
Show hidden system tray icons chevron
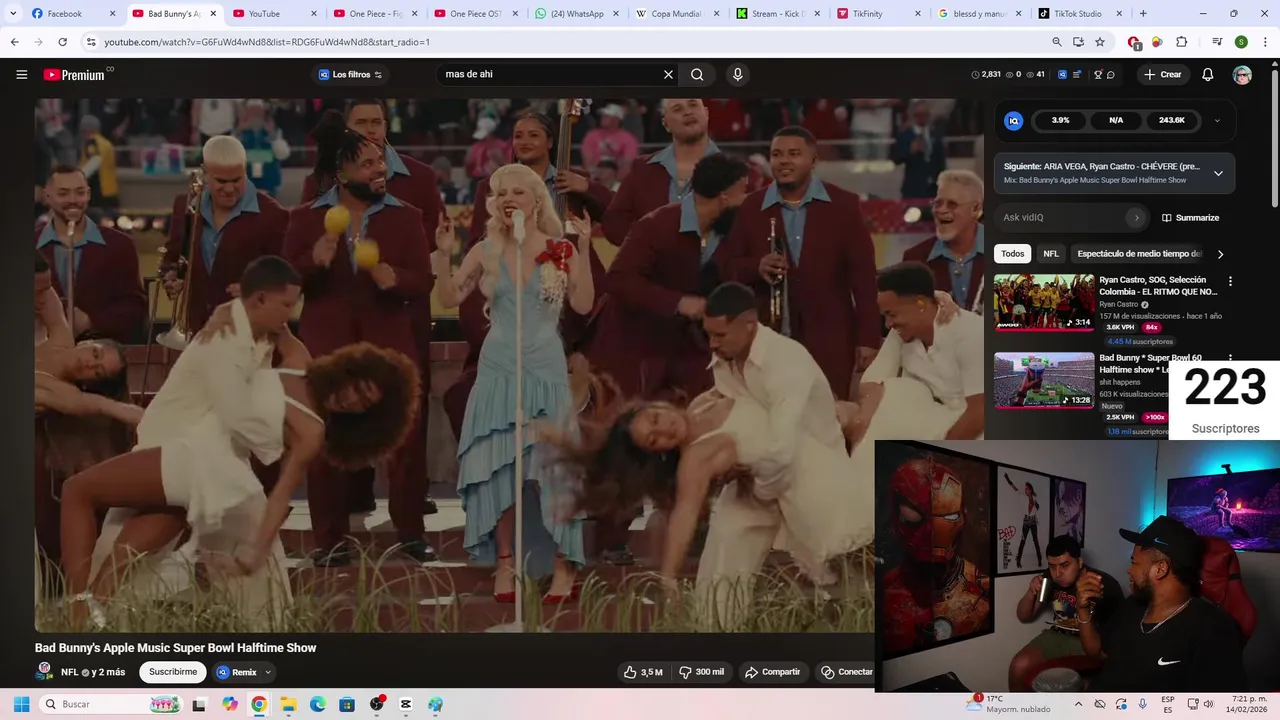tap(1078, 704)
